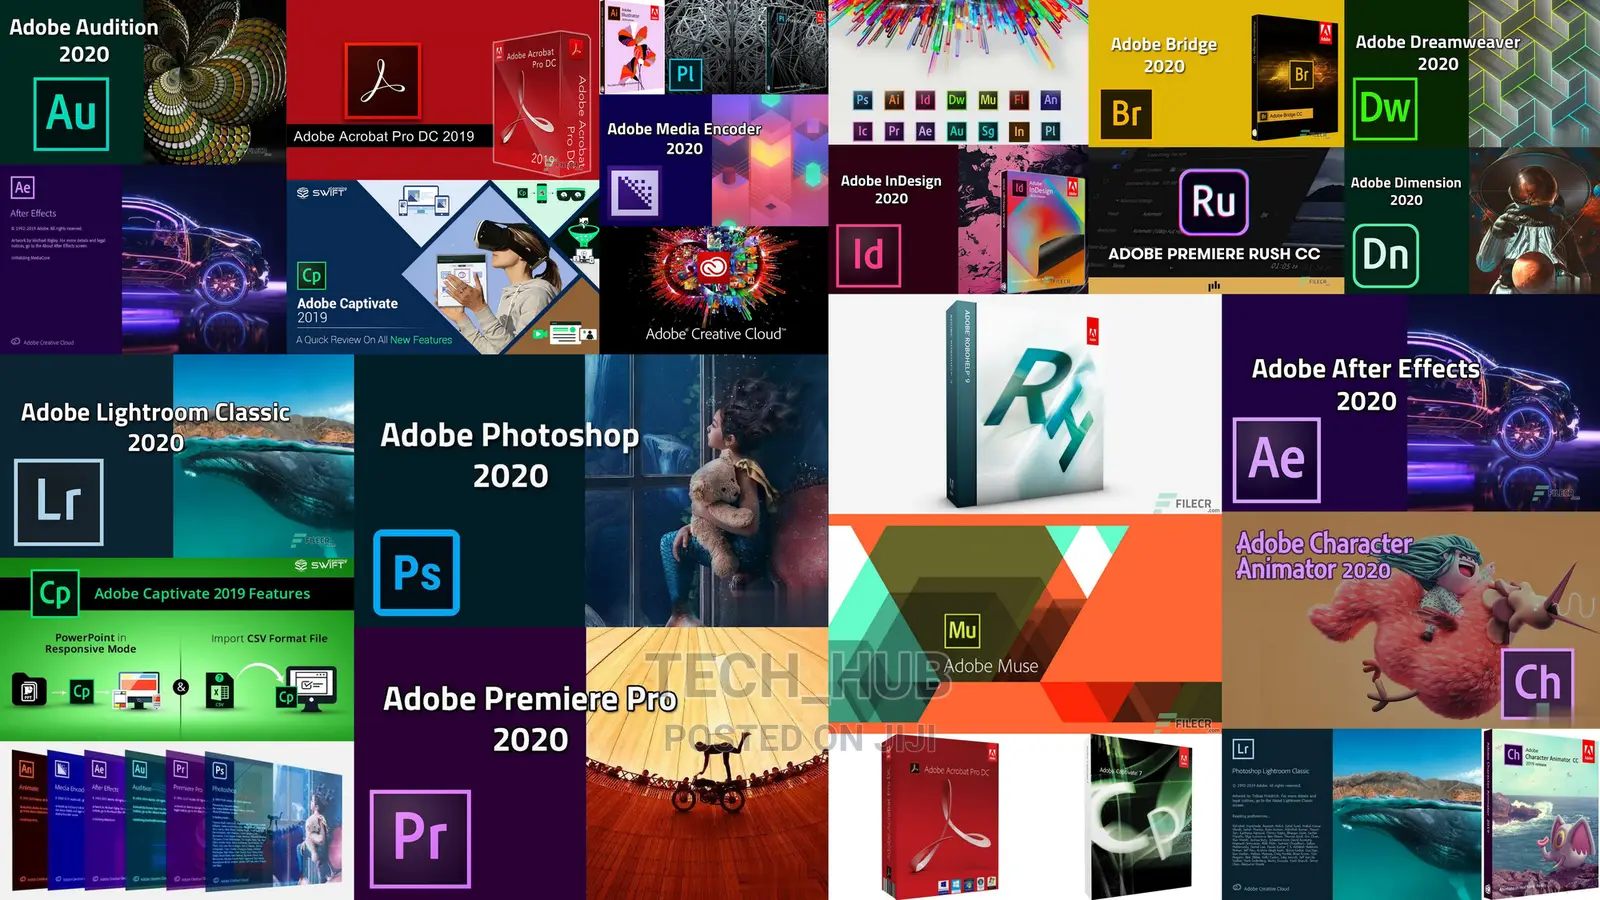This screenshot has height=900, width=1600.
Task: Select the small Ae icon on After Effects splash
Action: click(x=23, y=187)
